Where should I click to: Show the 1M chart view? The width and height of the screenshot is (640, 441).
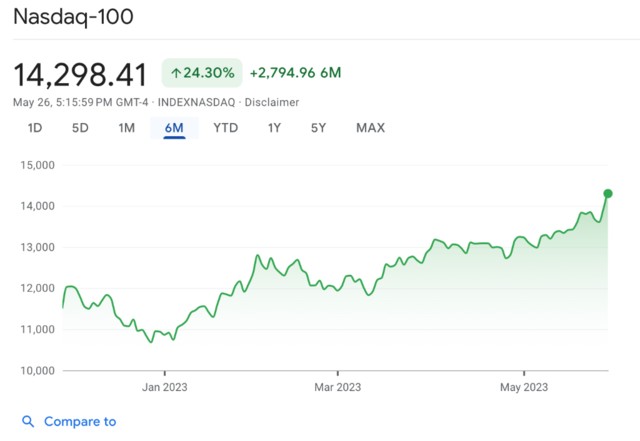[126, 128]
